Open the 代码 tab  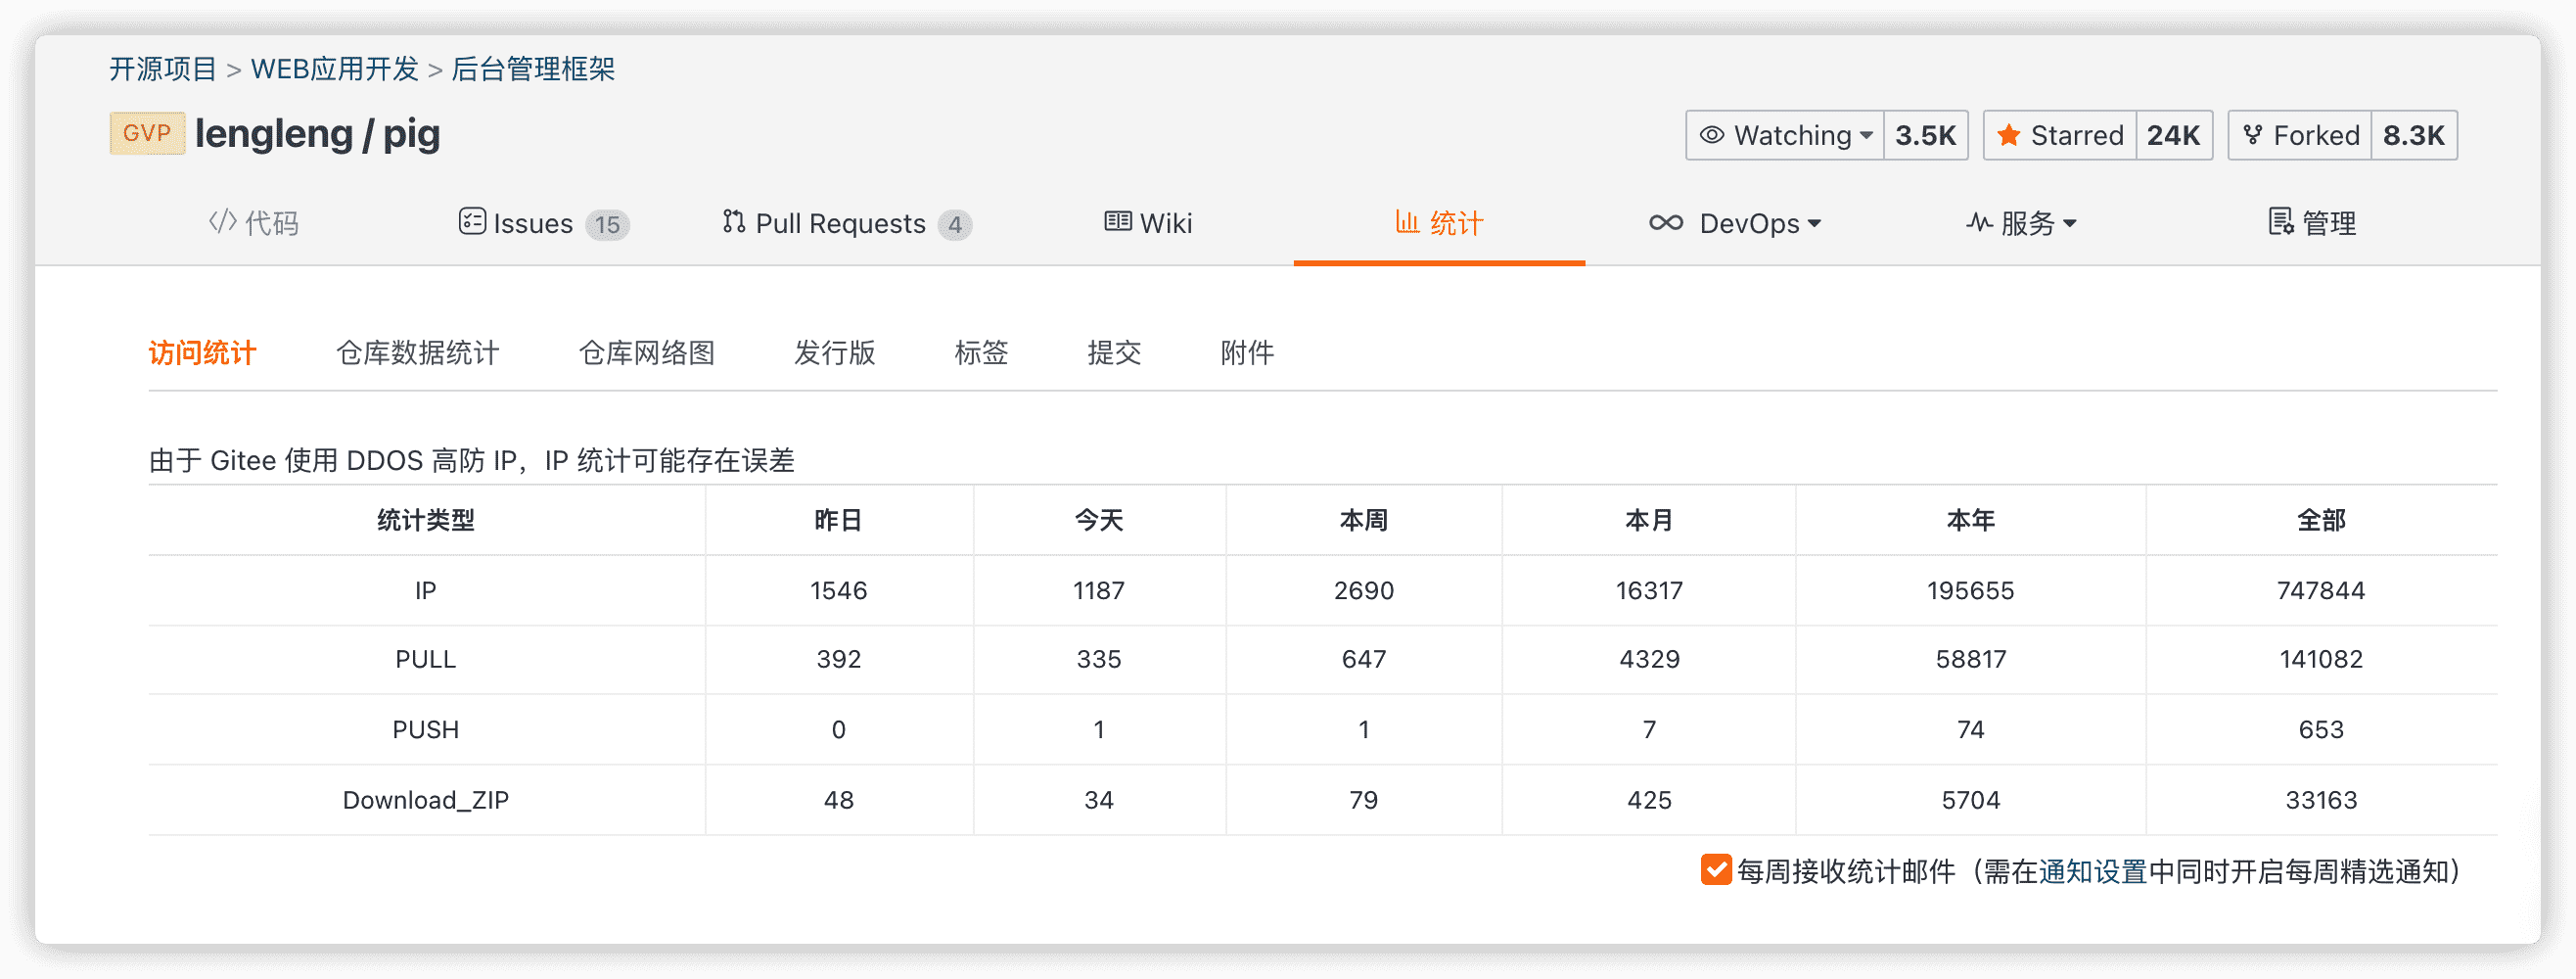tap(254, 223)
